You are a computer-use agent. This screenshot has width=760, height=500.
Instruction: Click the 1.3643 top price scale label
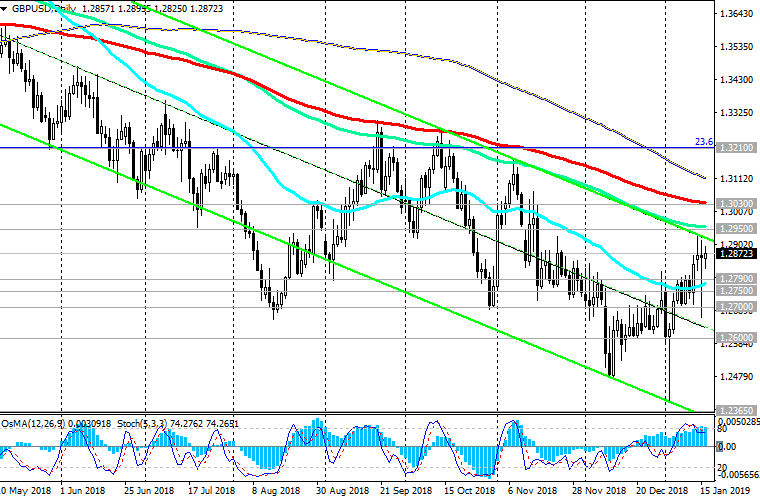coord(735,14)
